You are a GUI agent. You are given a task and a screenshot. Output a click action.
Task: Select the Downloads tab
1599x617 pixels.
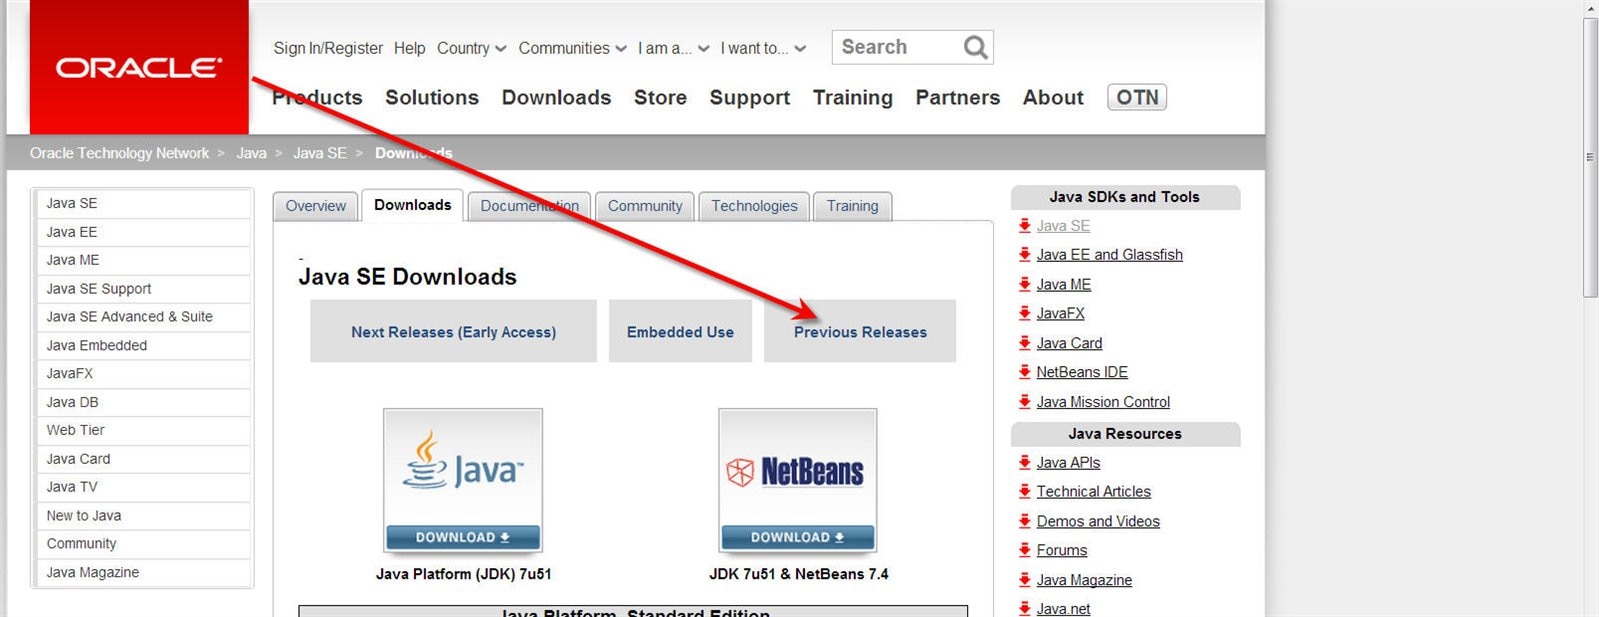pyautogui.click(x=412, y=205)
